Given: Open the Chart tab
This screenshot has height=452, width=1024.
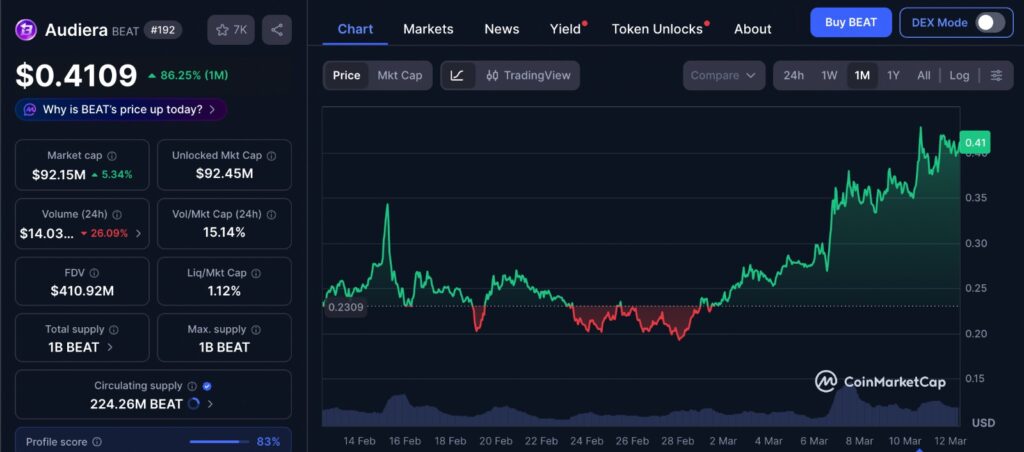Looking at the screenshot, I should coord(355,29).
